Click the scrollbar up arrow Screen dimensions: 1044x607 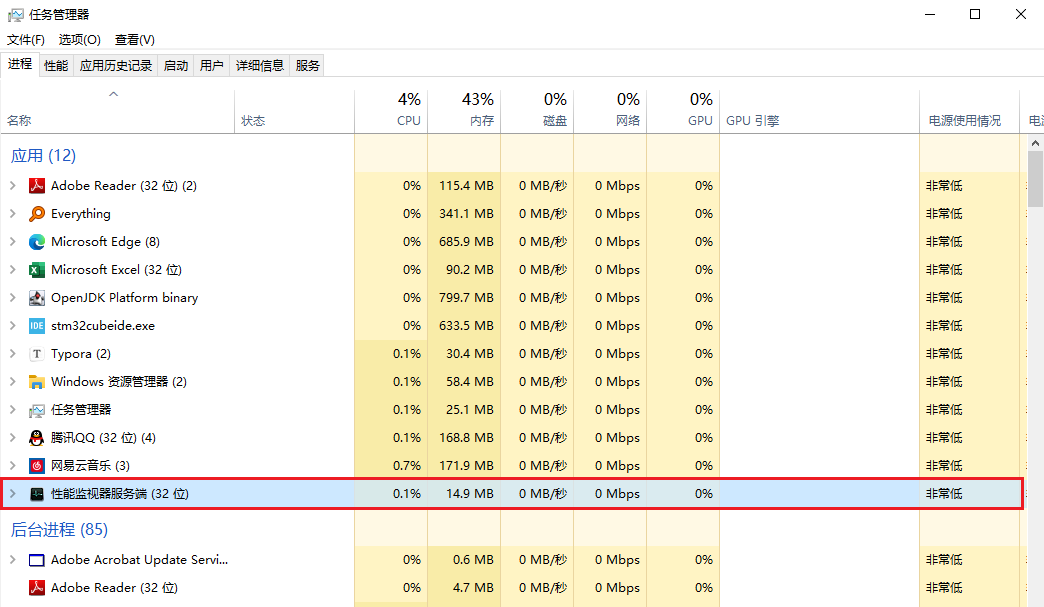click(x=1035, y=143)
